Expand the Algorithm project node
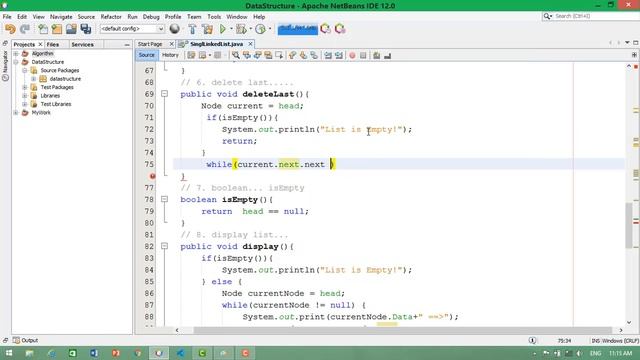Image resolution: width=640 pixels, height=360 pixels. [x=16, y=53]
